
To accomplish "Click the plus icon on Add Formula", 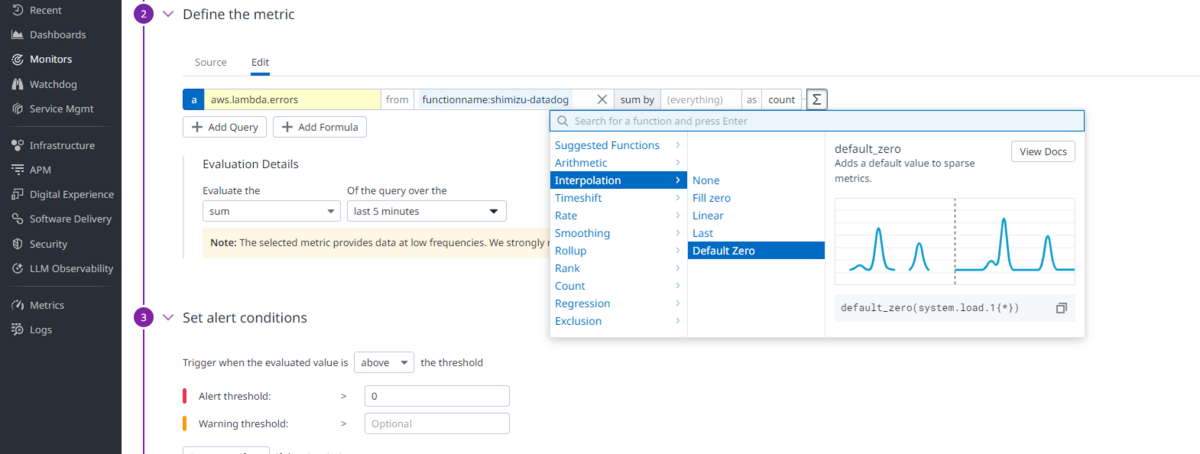I will coord(286,127).
